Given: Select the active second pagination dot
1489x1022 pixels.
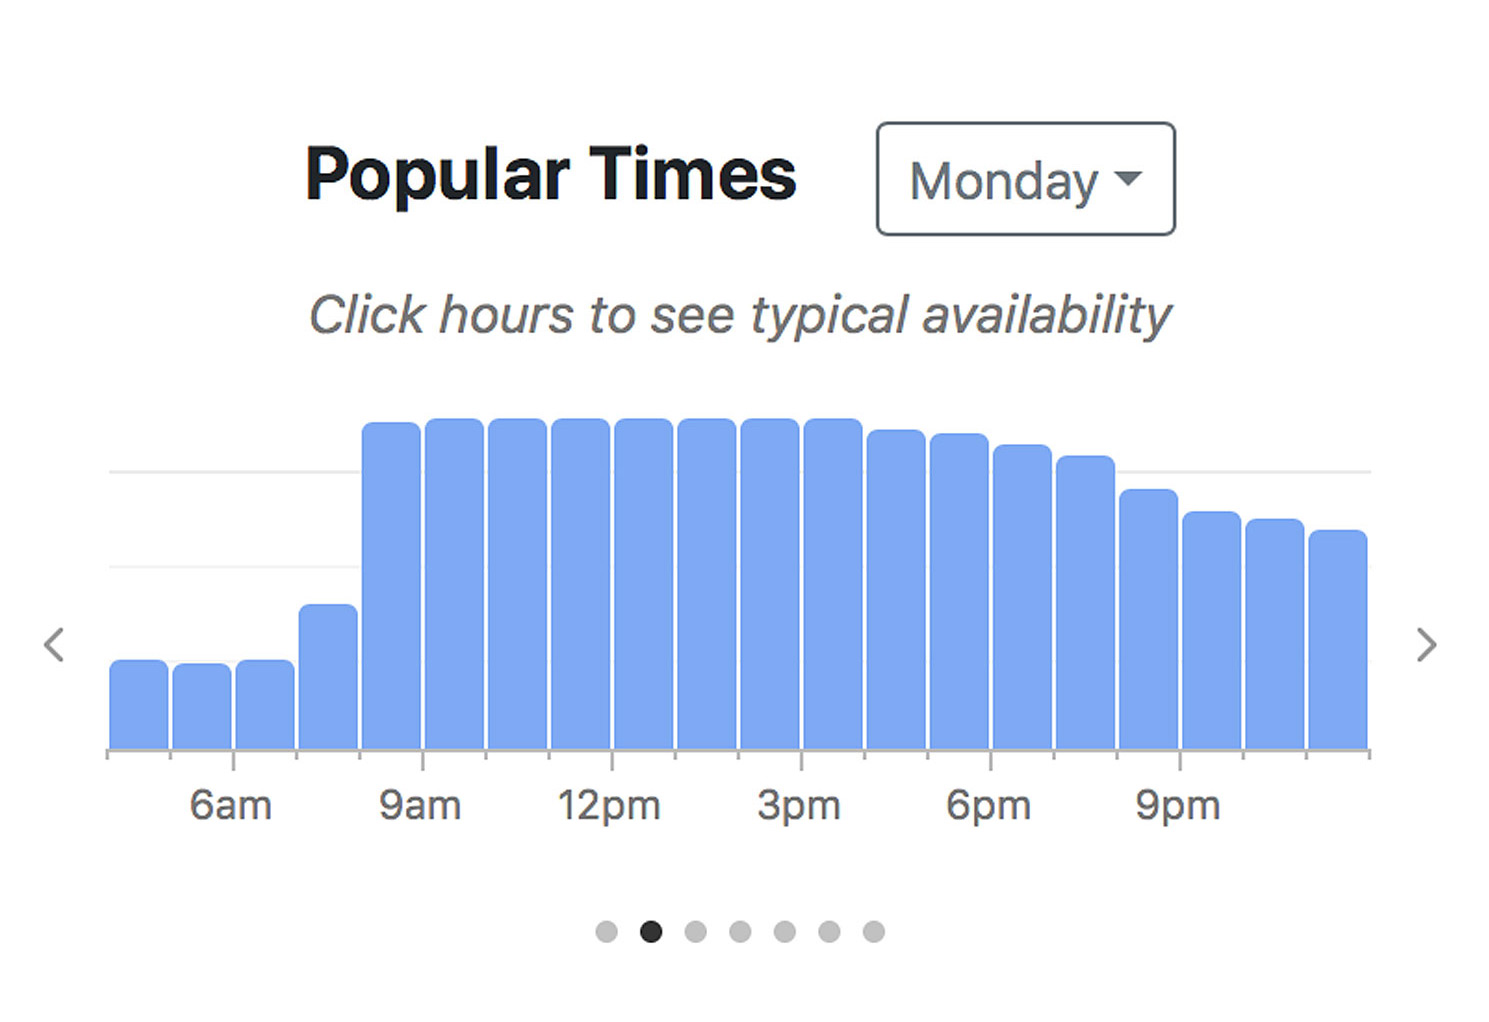Looking at the screenshot, I should pyautogui.click(x=651, y=932).
